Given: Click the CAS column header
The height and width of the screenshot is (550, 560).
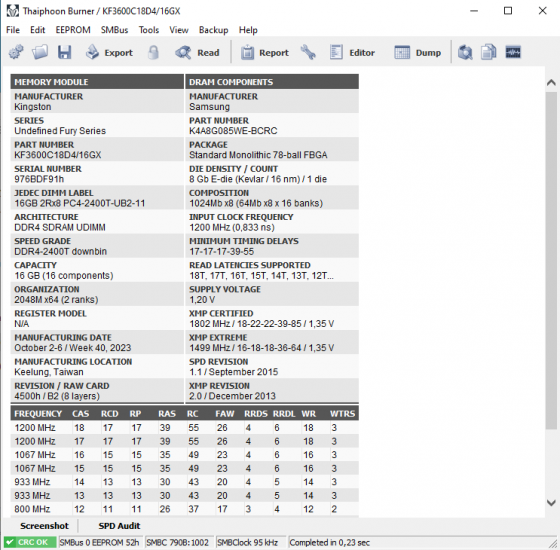Looking at the screenshot, I should click(80, 414).
